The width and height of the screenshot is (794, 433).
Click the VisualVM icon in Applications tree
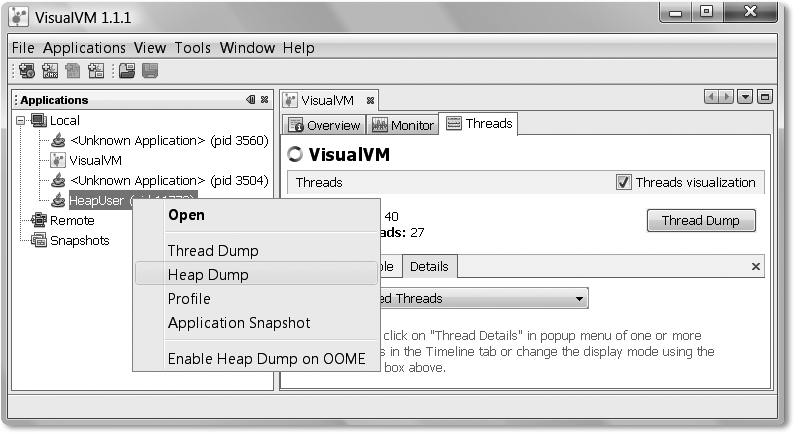59,160
